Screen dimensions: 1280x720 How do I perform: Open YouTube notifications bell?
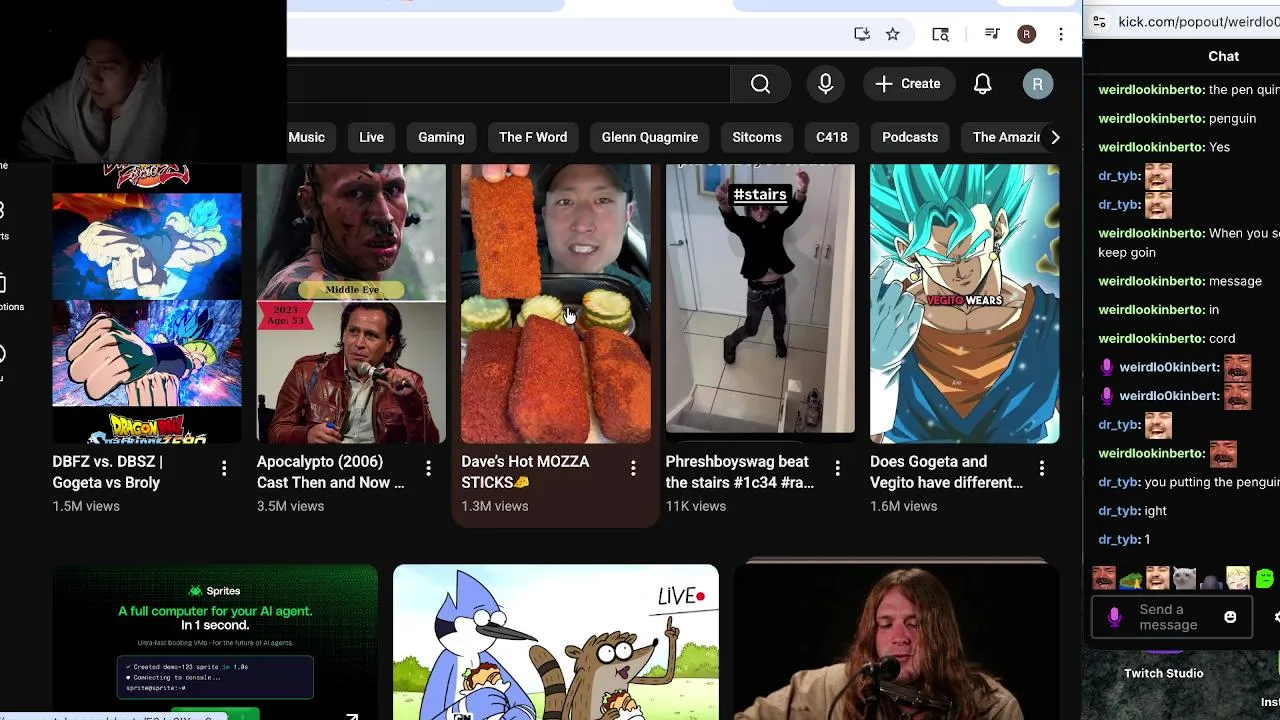982,84
